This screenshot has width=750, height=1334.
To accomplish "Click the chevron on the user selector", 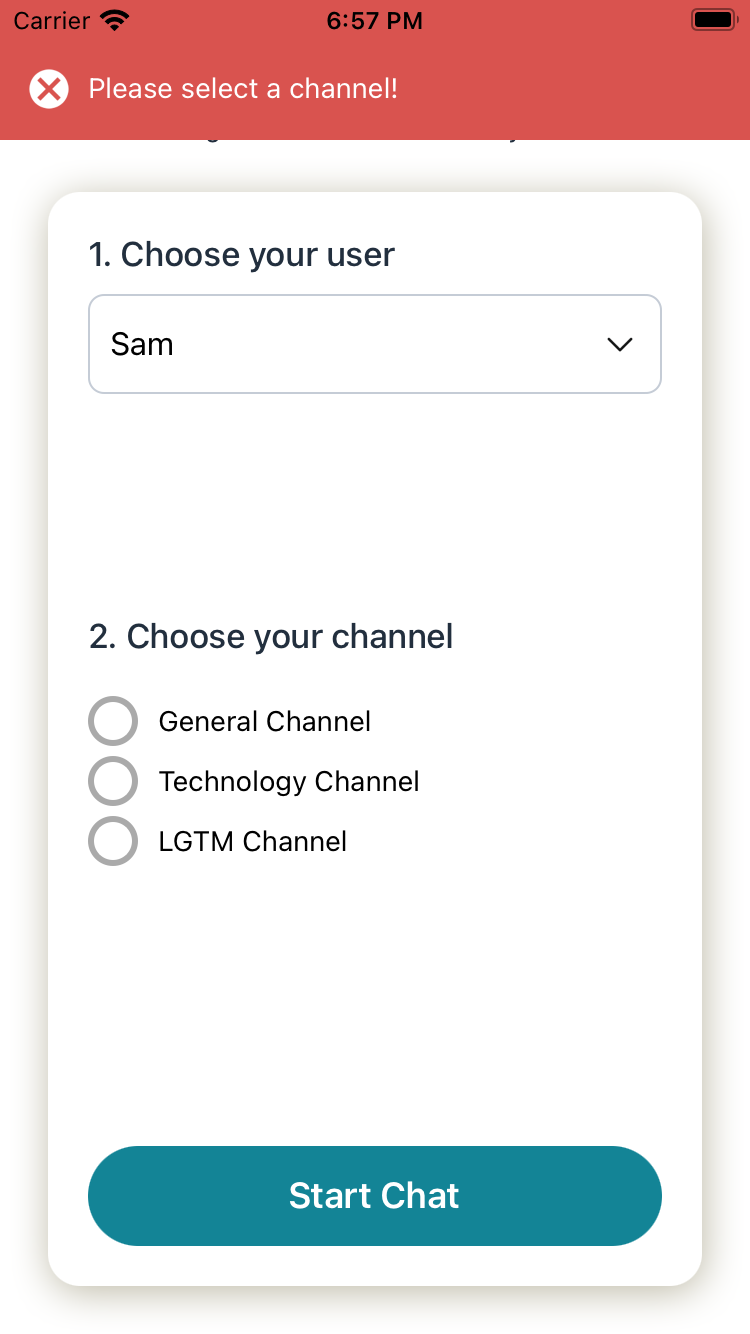I will coord(620,344).
